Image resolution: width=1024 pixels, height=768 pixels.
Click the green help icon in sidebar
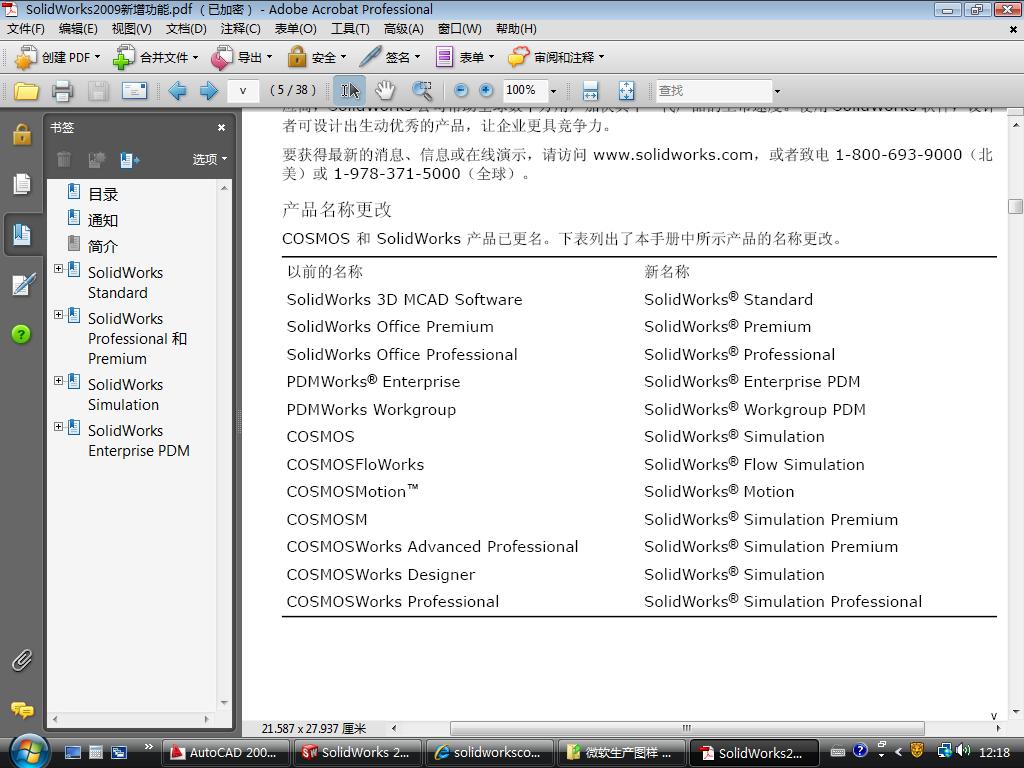(21, 334)
